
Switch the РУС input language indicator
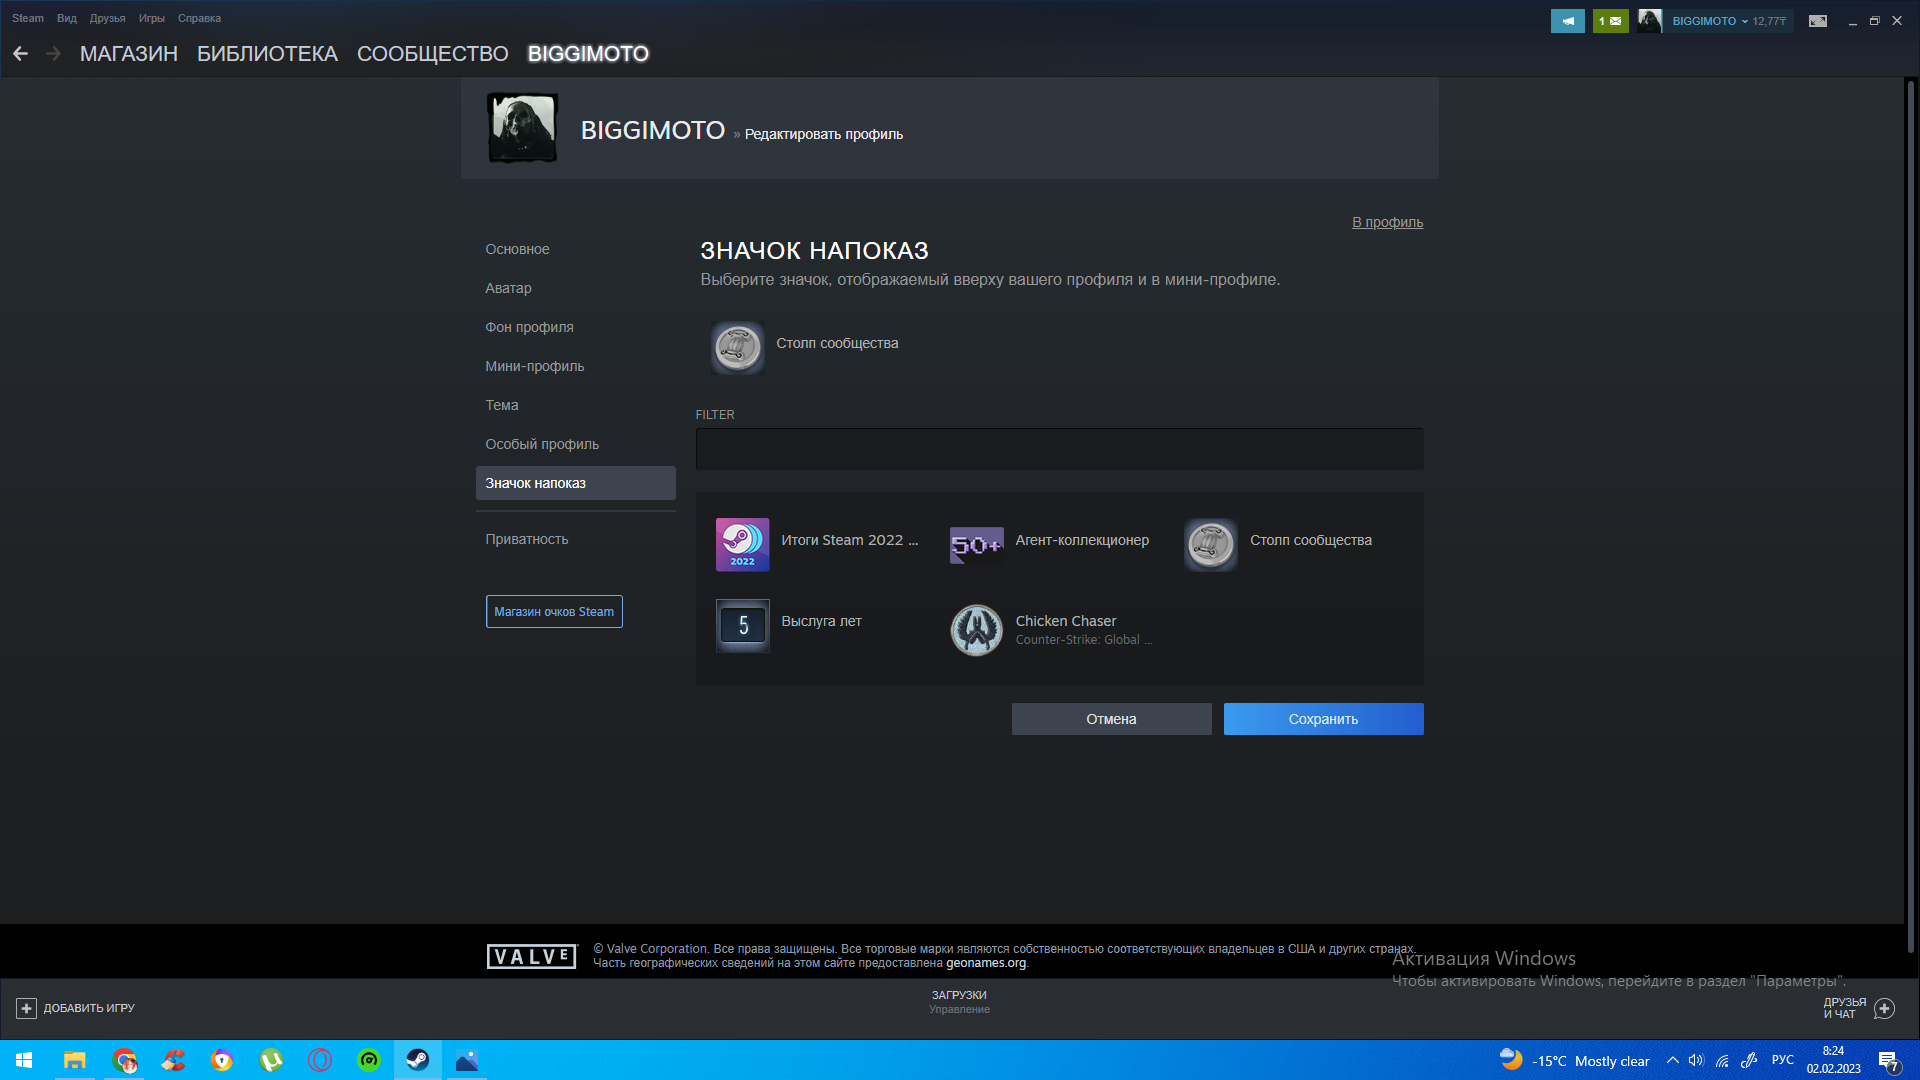click(1782, 1060)
